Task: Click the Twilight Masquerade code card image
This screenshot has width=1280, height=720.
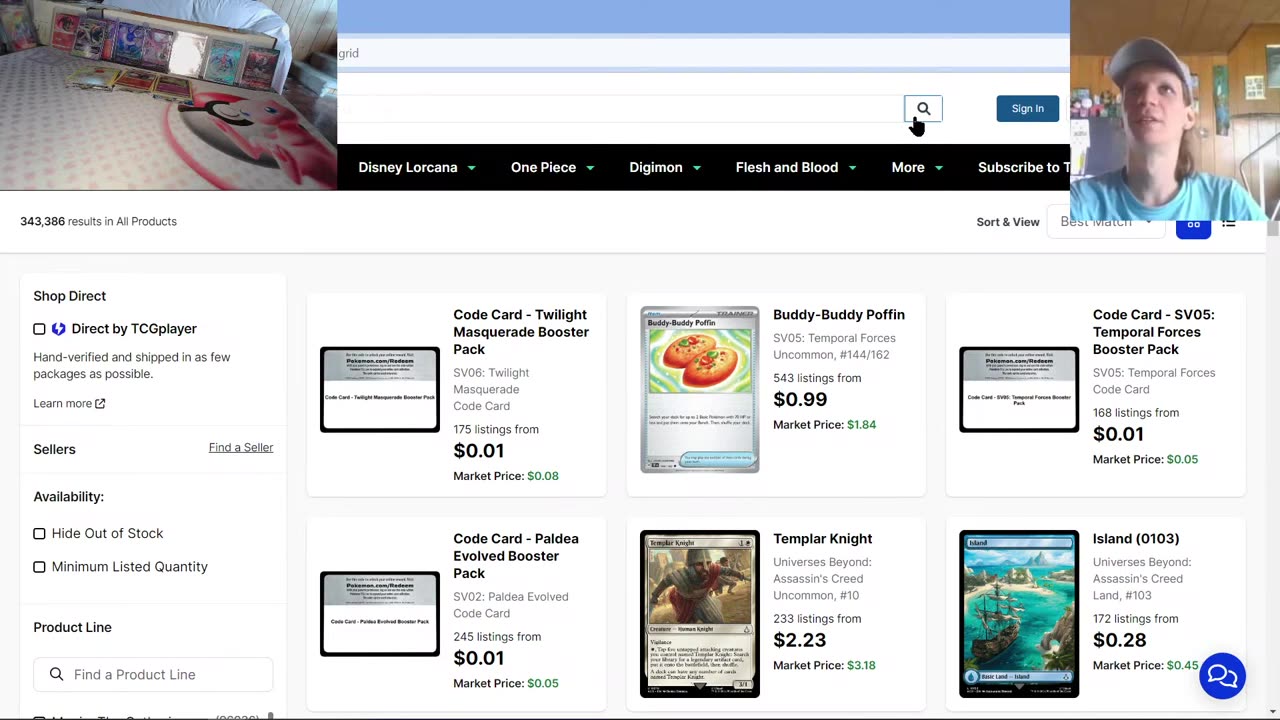Action: pos(380,389)
